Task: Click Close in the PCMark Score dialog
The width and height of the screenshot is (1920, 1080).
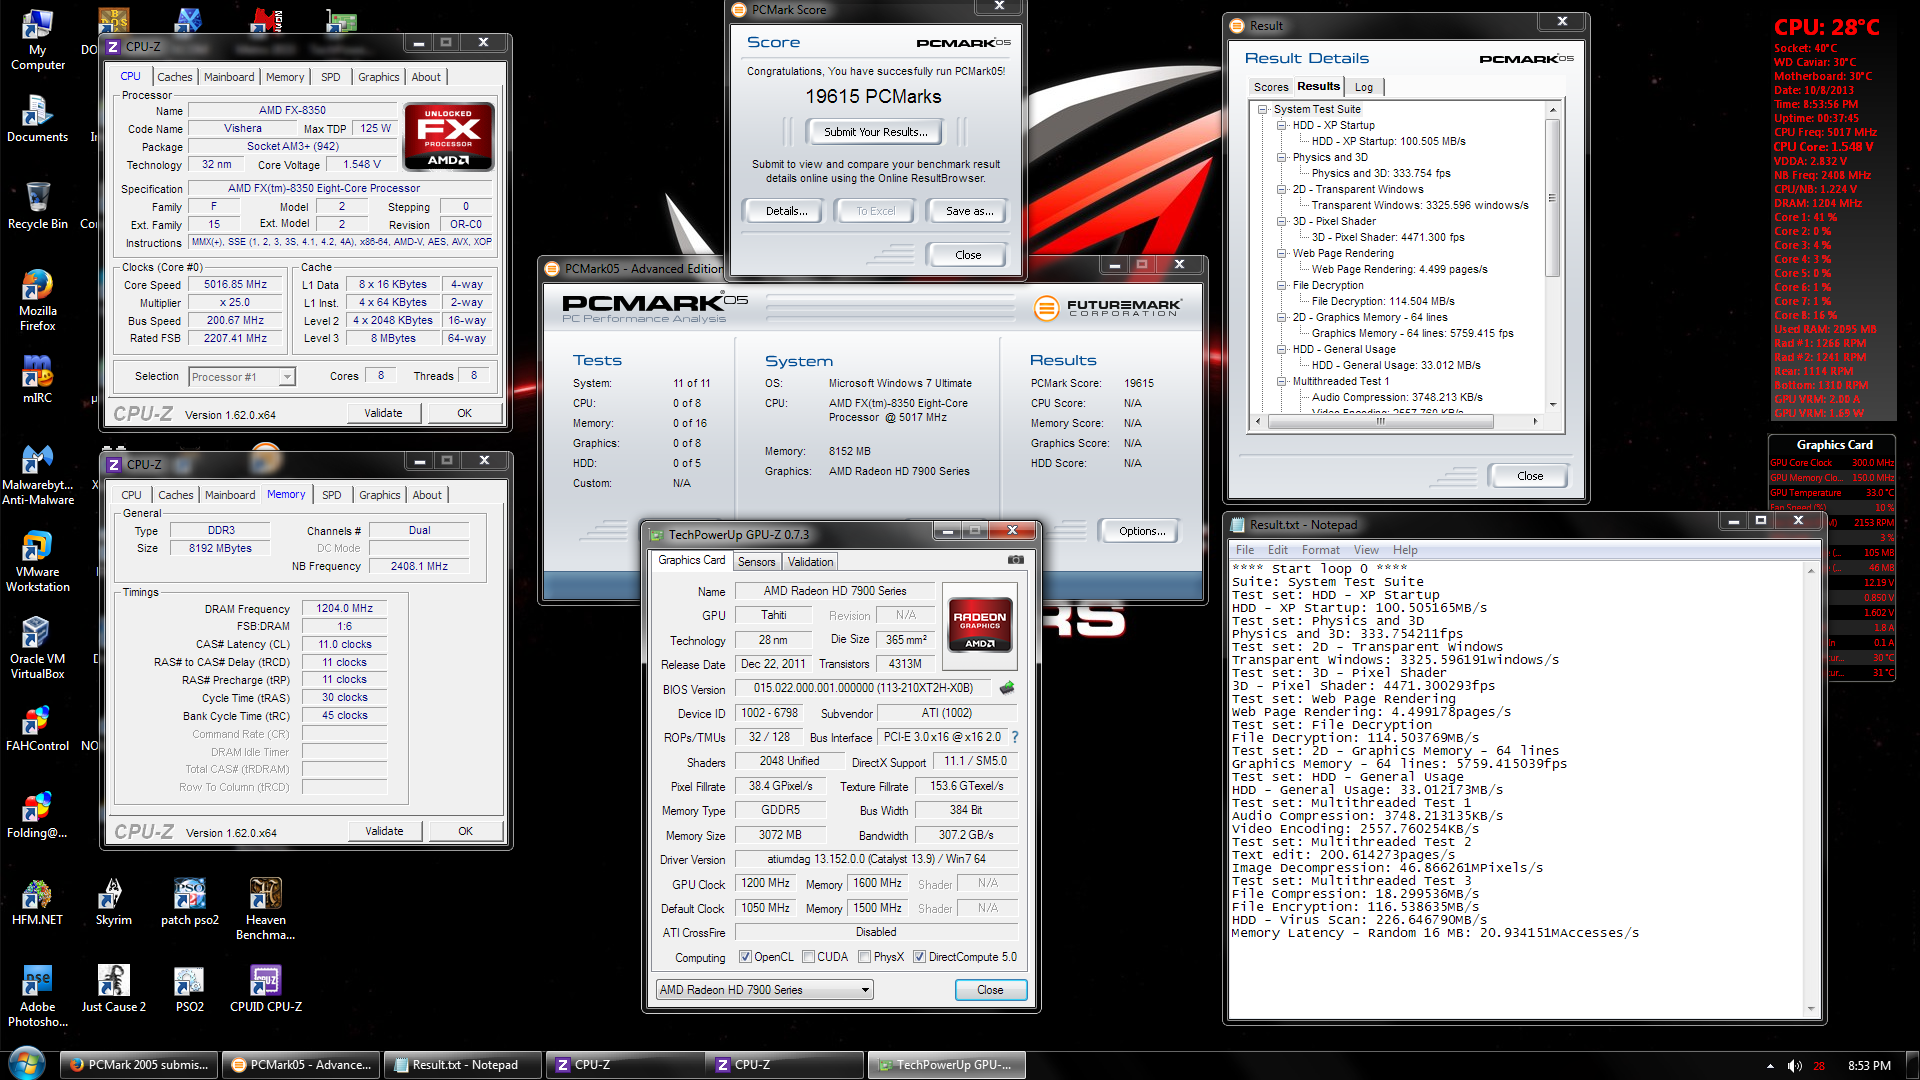Action: pyautogui.click(x=968, y=255)
